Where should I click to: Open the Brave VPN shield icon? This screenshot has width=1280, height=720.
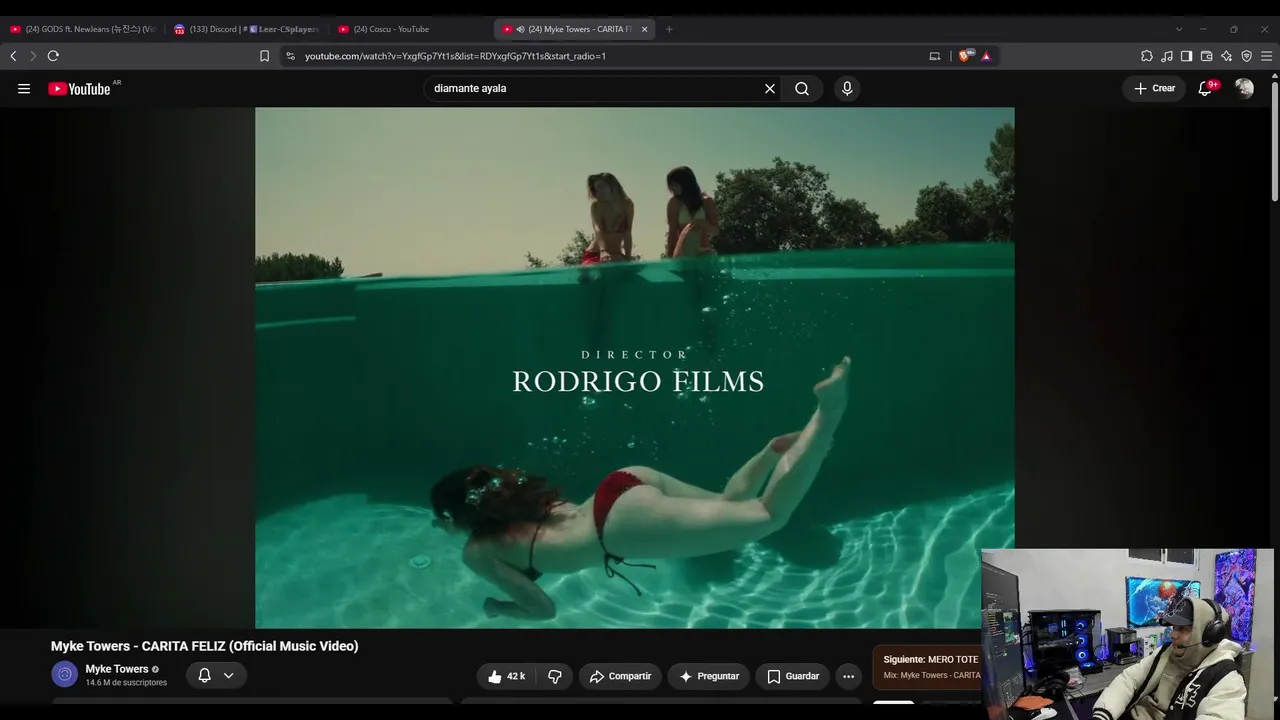pyautogui.click(x=1246, y=56)
